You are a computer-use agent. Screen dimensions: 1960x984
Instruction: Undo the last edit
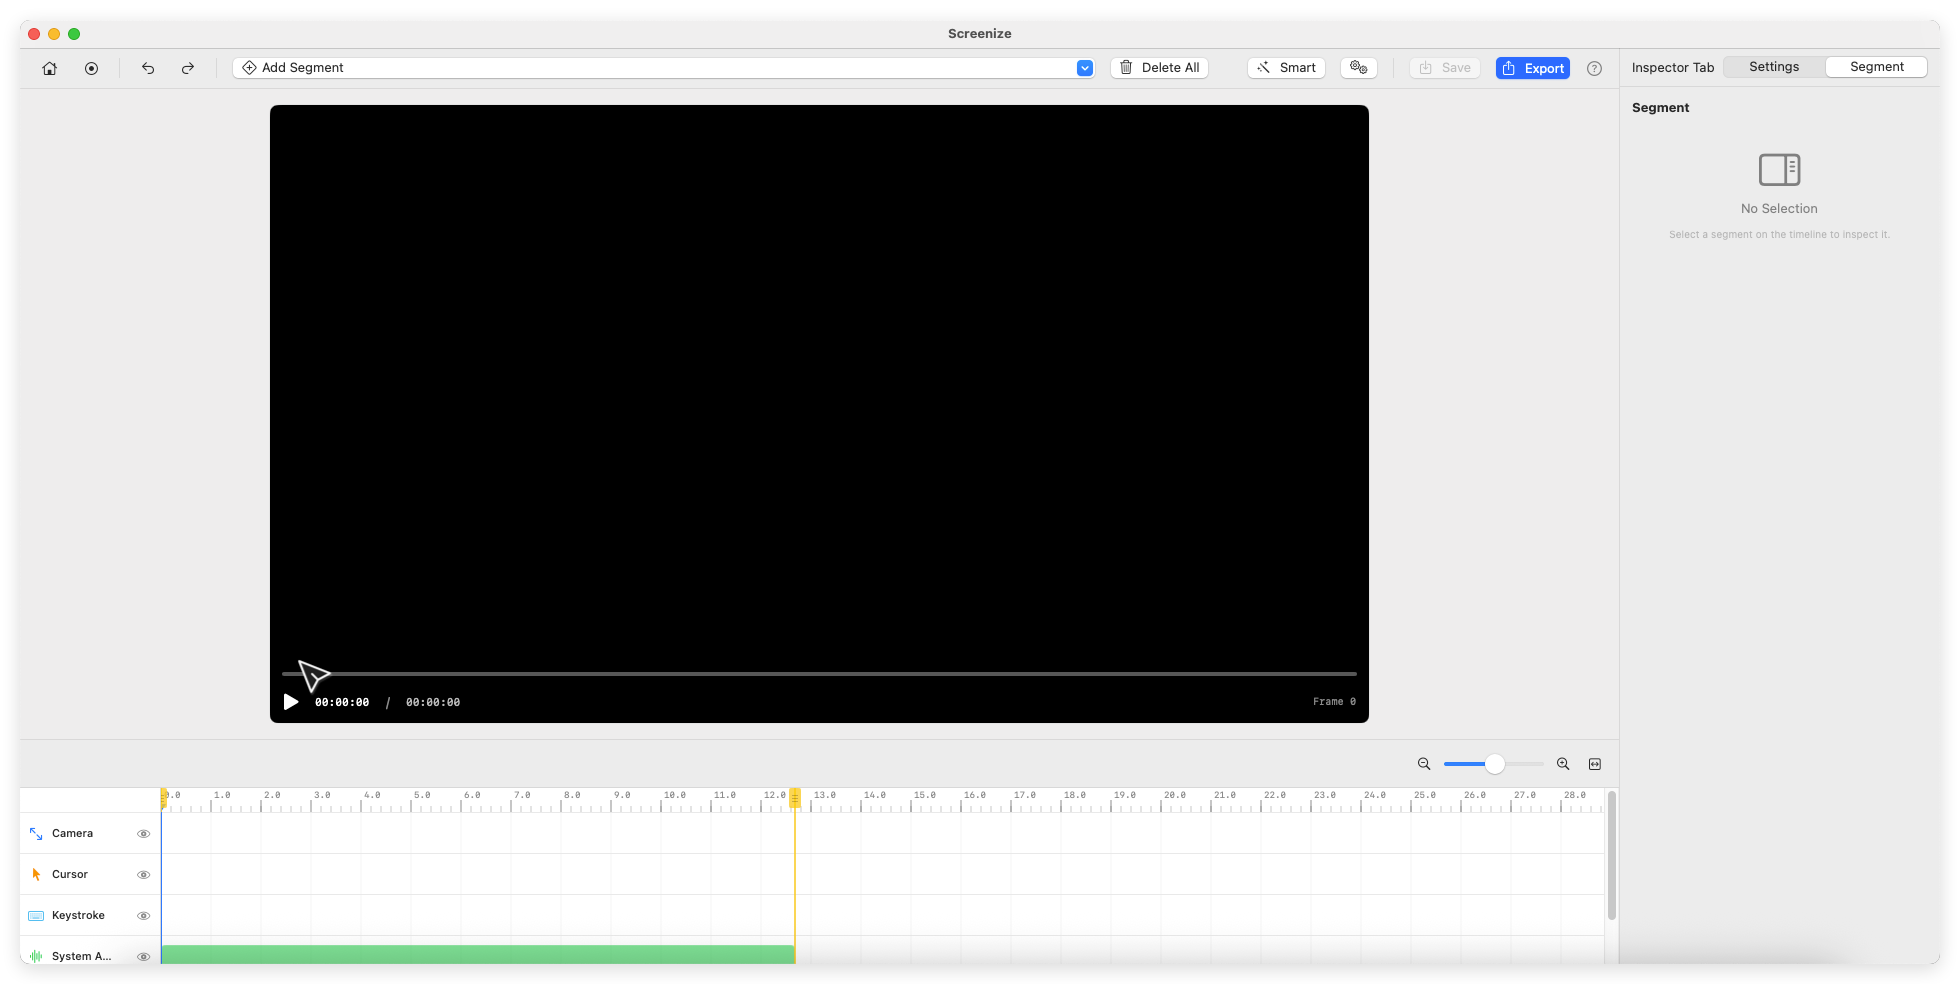coord(148,68)
